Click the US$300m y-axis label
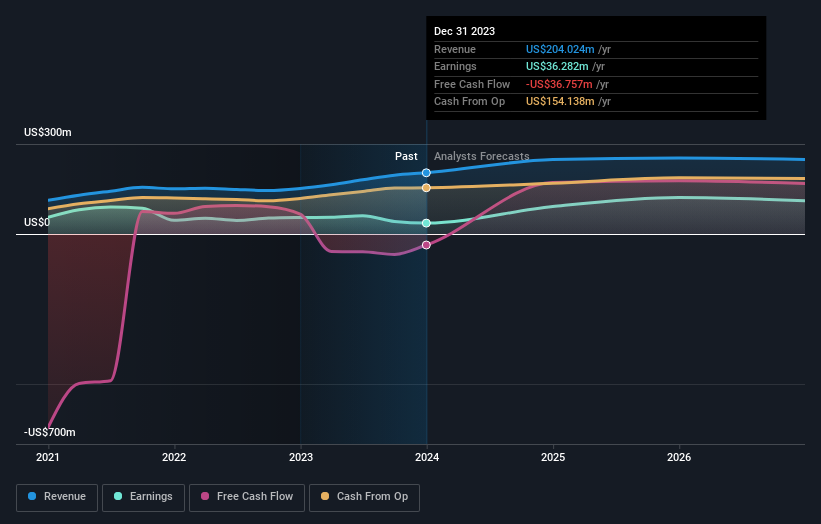821x524 pixels. point(48,132)
